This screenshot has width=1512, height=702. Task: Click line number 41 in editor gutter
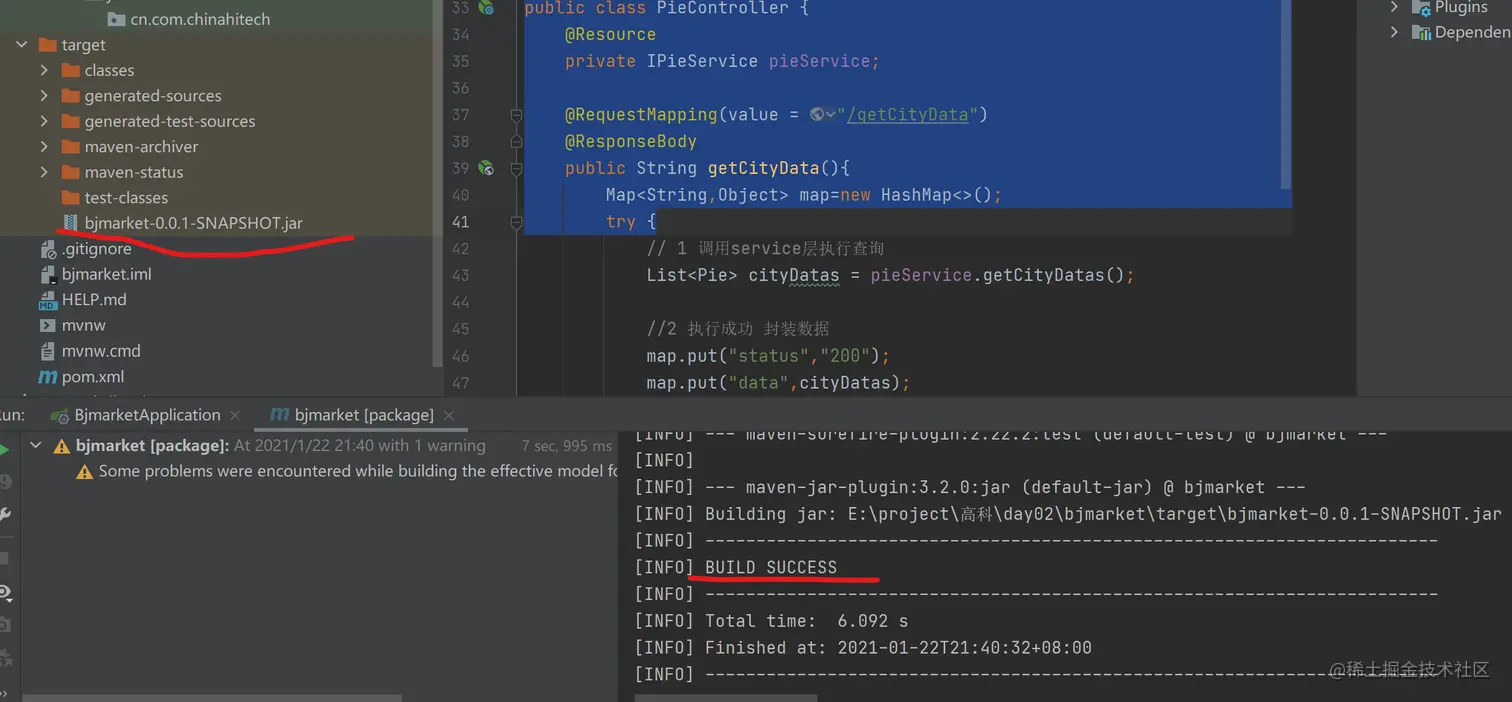coord(460,222)
